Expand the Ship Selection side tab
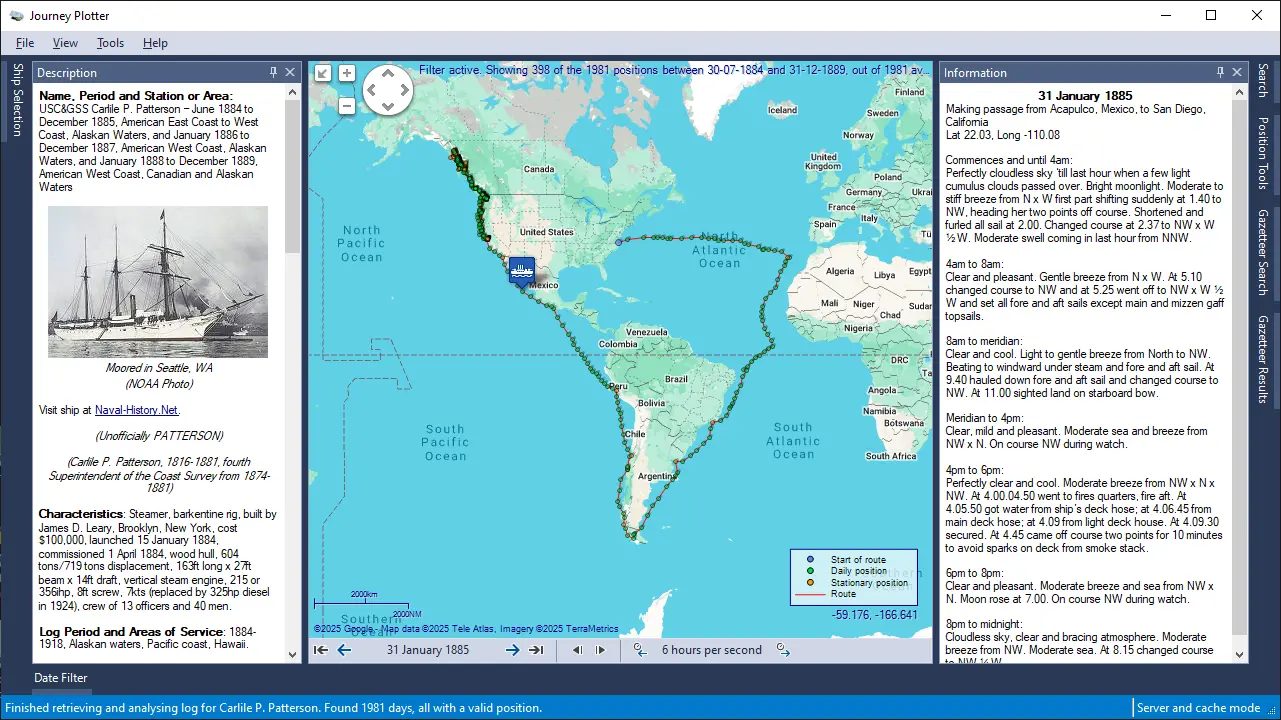This screenshot has height=720, width=1281. [16, 100]
